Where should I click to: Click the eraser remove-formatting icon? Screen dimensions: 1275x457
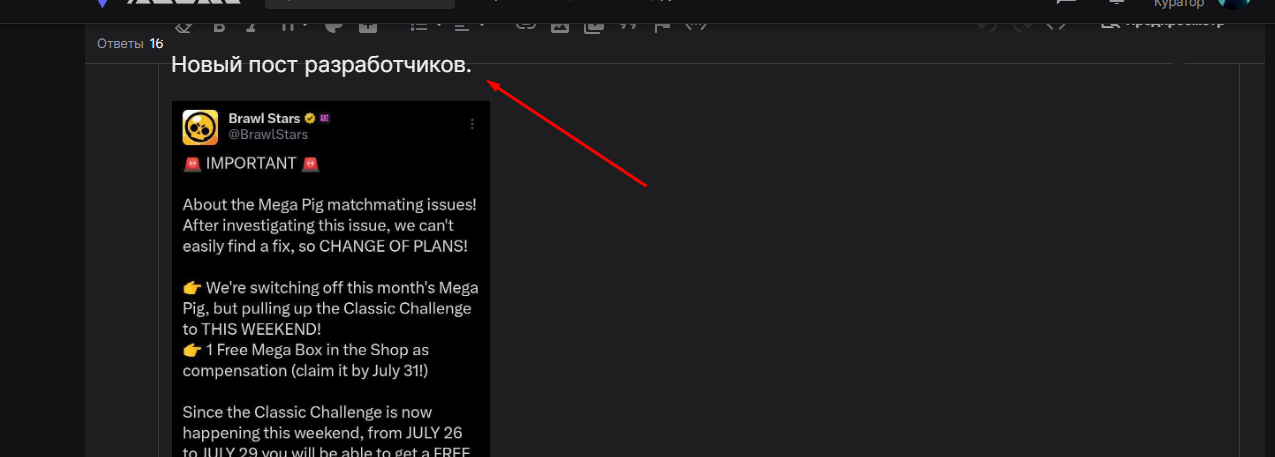tap(182, 25)
